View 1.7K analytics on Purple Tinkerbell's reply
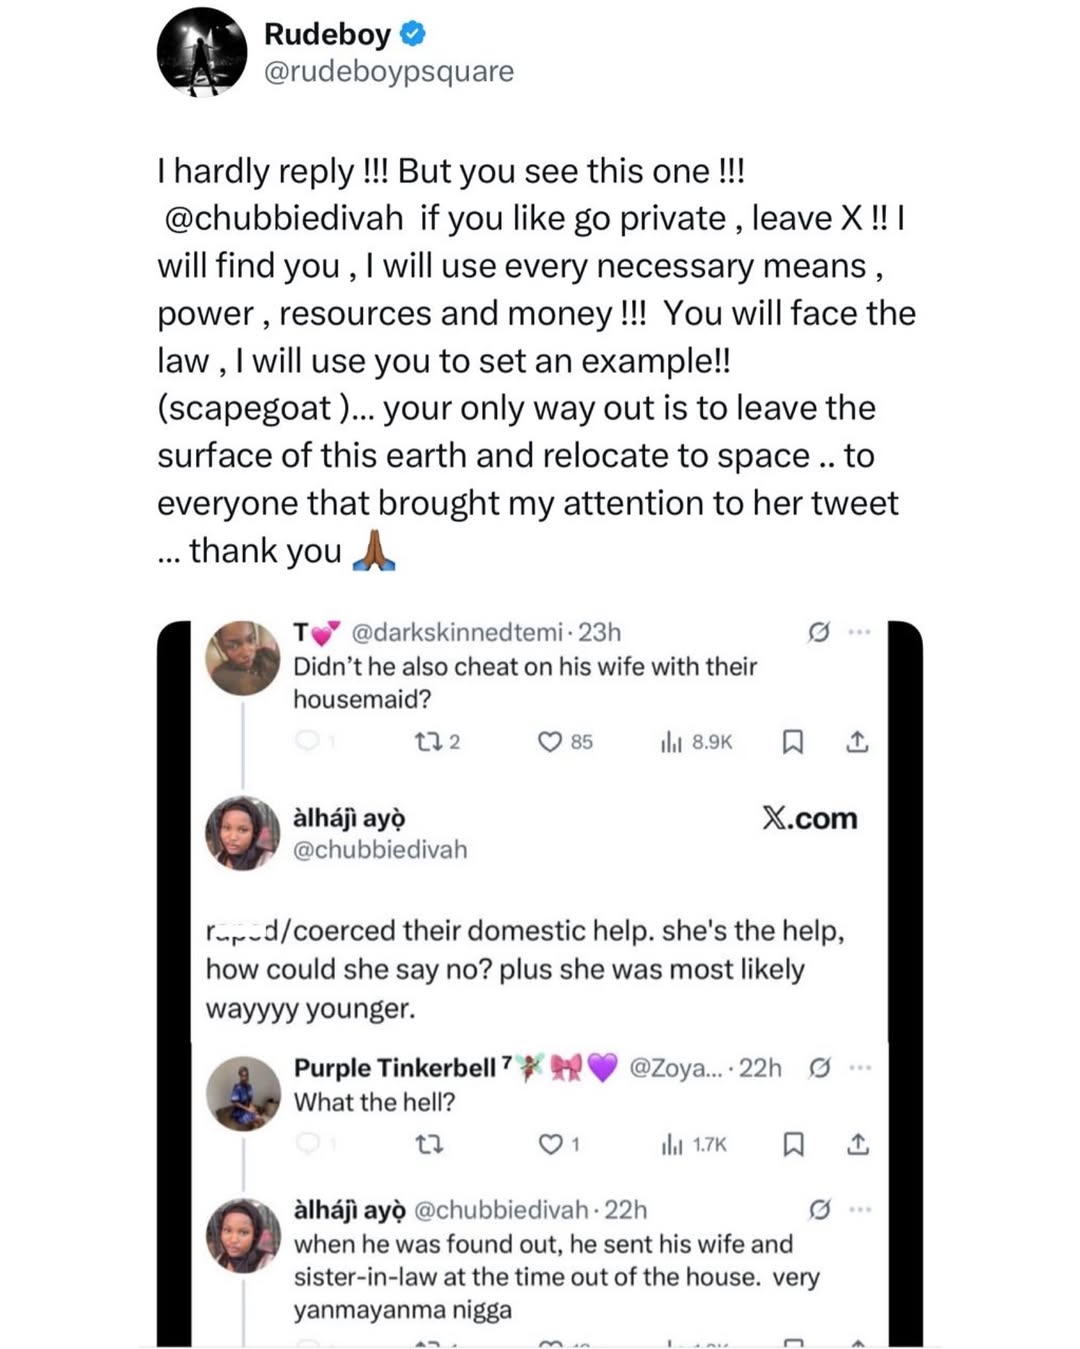This screenshot has height=1349, width=1080. (x=694, y=1144)
